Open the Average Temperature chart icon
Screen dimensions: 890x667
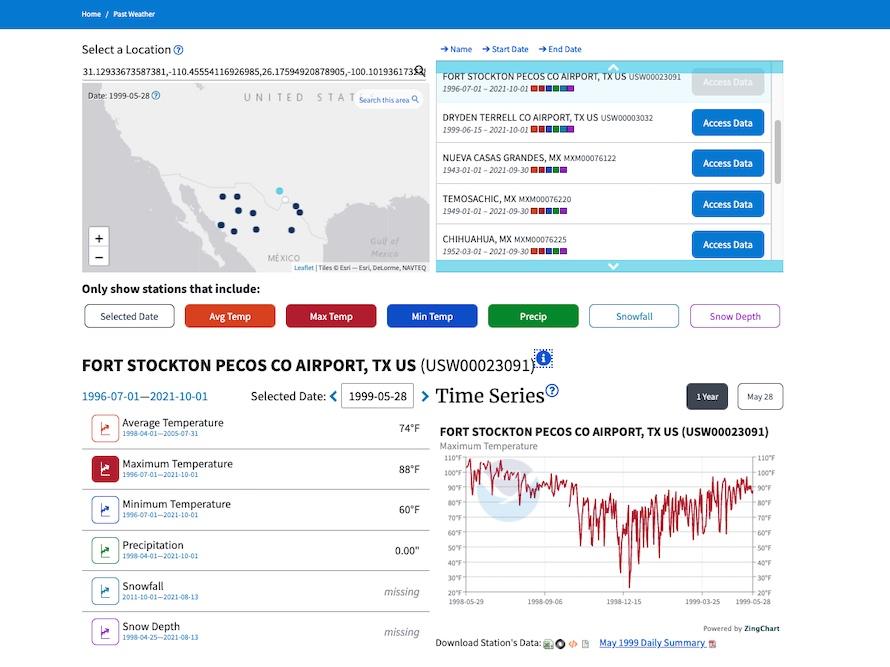104,428
